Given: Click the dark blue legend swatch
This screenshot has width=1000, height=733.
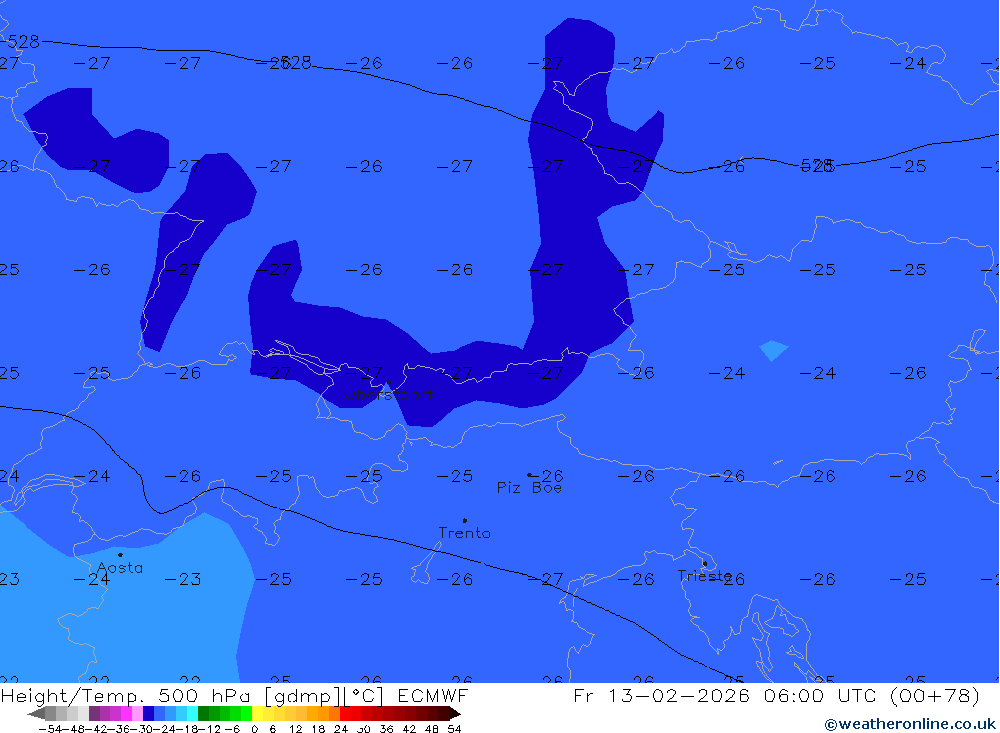Looking at the screenshot, I should pos(148,714).
